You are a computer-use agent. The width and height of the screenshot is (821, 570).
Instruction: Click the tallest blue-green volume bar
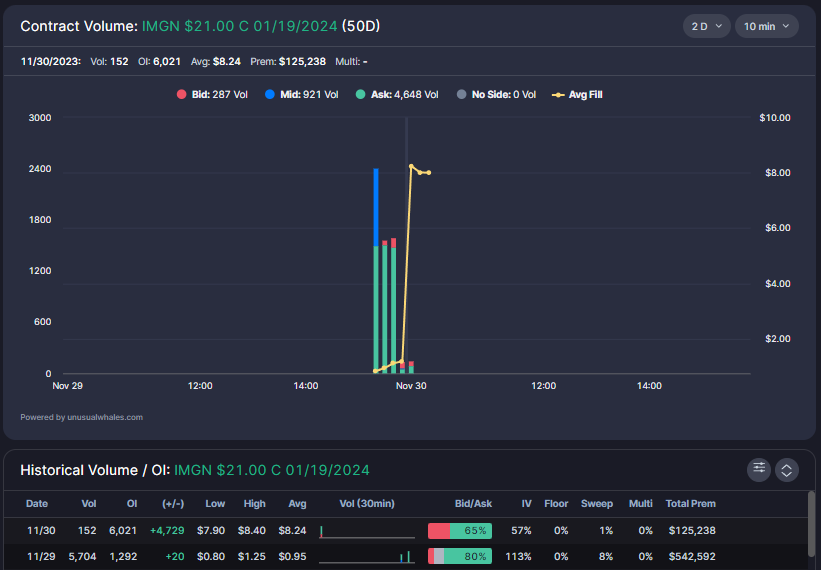(376, 271)
